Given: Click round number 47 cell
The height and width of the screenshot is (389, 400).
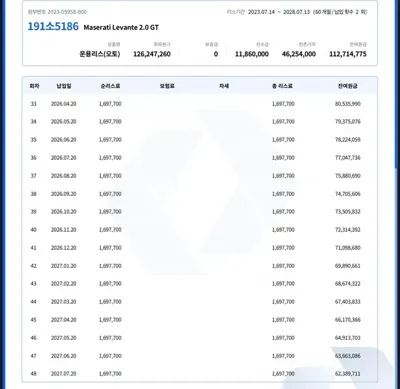Looking at the screenshot, I should [34, 356].
